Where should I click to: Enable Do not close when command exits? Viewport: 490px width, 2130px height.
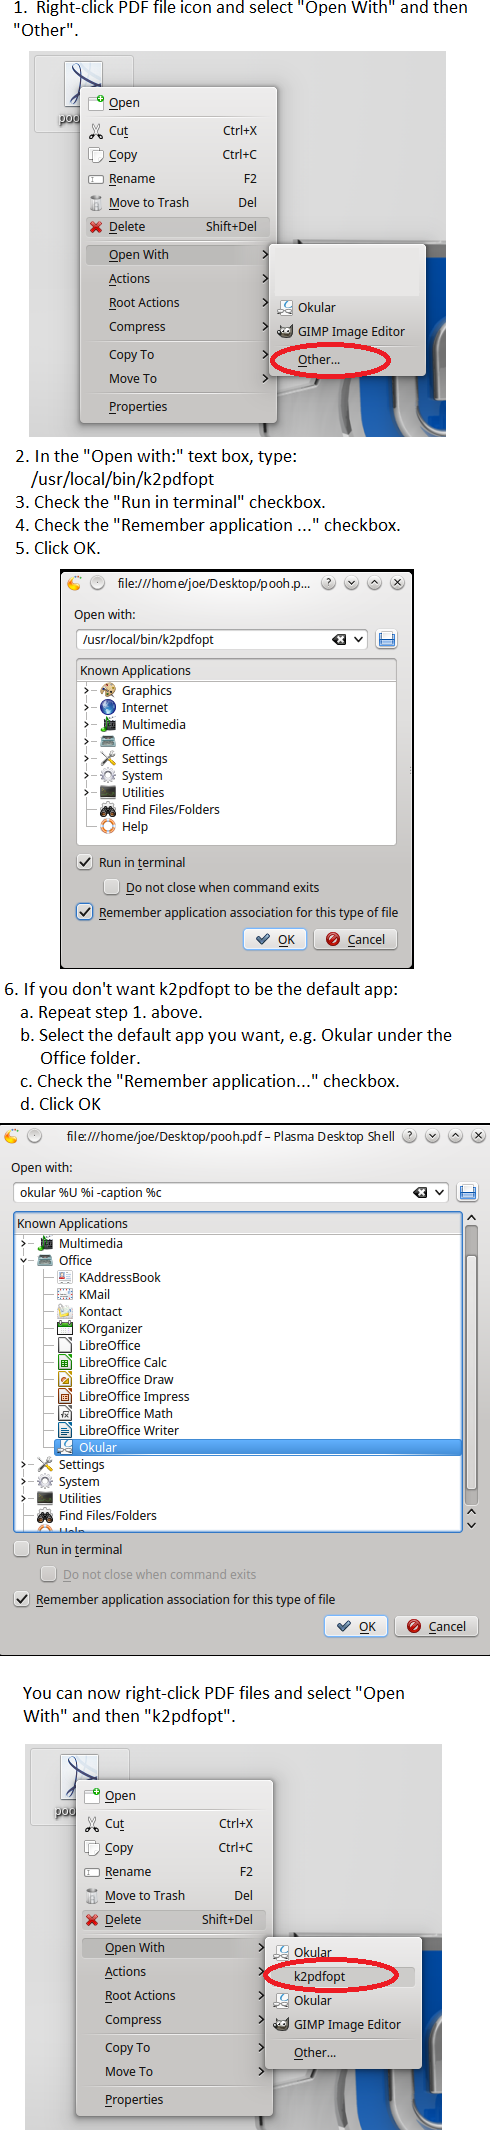click(x=112, y=887)
